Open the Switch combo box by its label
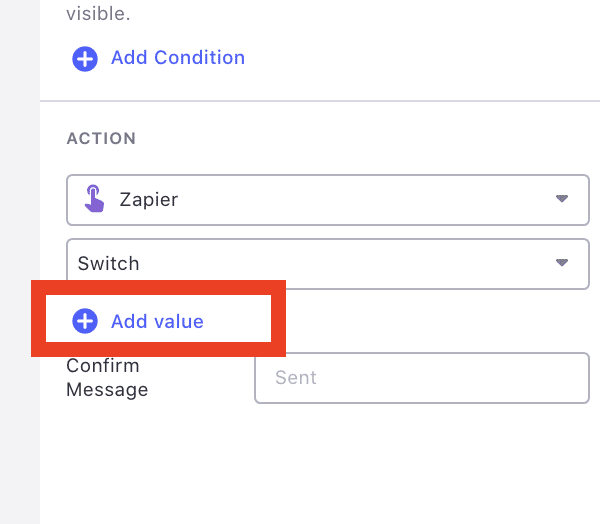 (109, 264)
